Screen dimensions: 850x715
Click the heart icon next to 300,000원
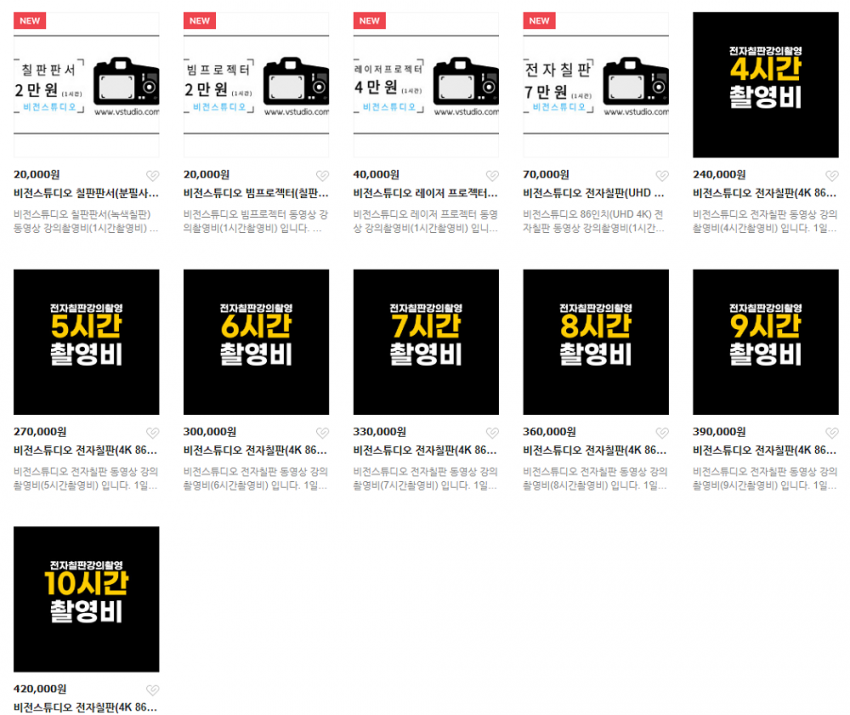click(323, 433)
